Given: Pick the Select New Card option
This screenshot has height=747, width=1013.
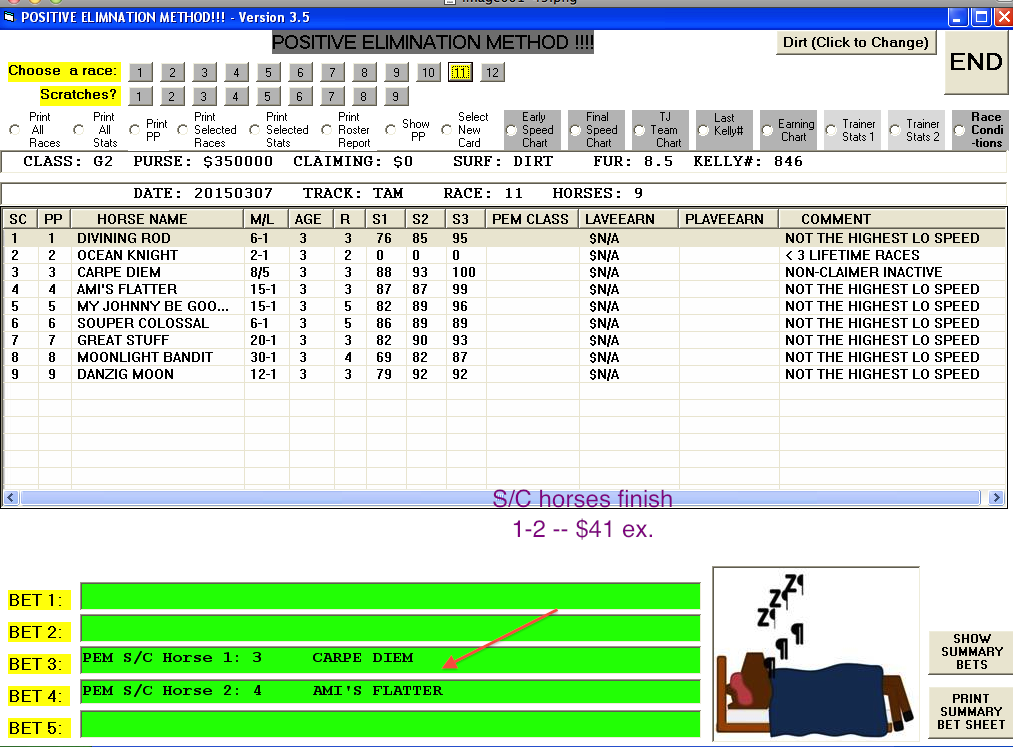Looking at the screenshot, I should [x=446, y=130].
